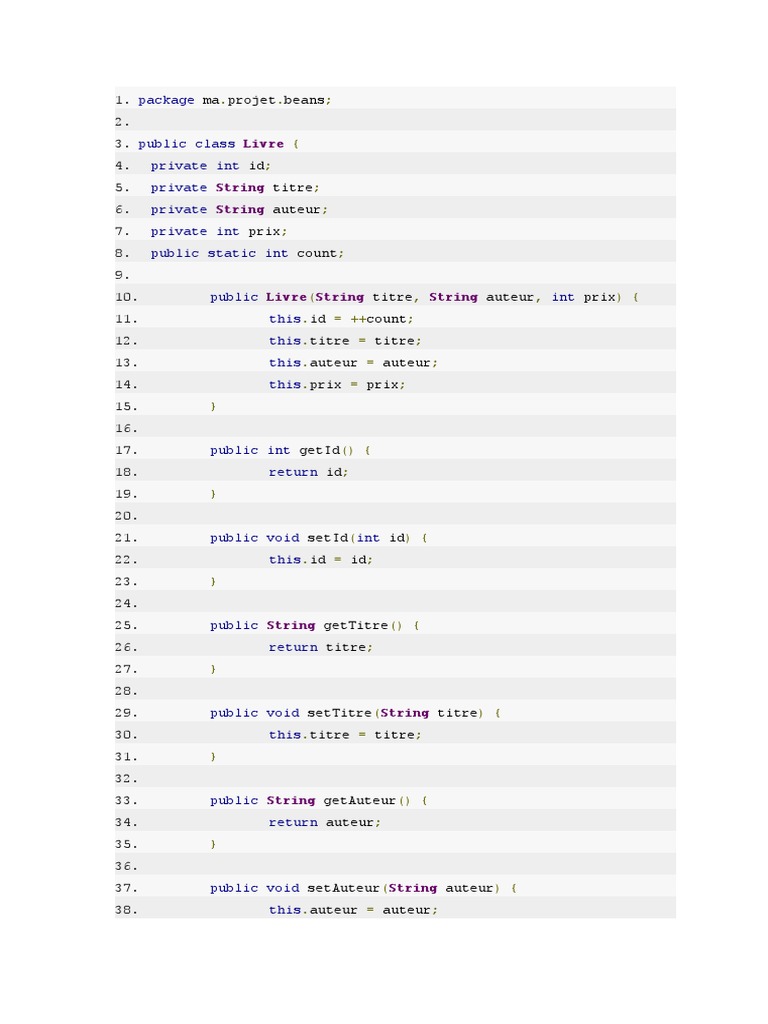Click the Livre constructor signature line
This screenshot has width=768, height=1024.
pos(424,297)
